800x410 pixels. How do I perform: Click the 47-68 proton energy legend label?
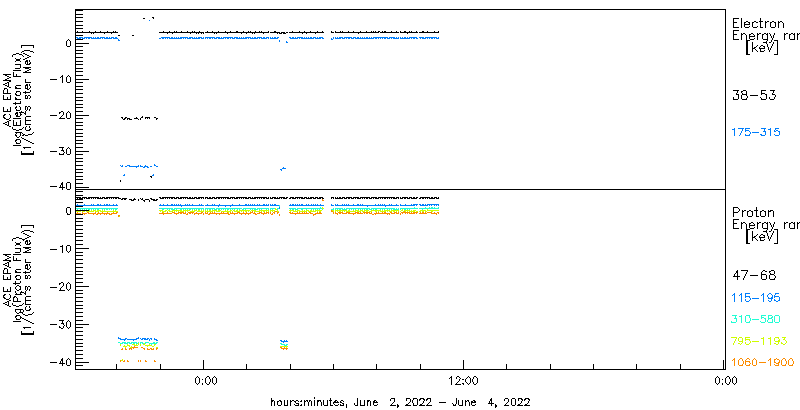pos(754,276)
